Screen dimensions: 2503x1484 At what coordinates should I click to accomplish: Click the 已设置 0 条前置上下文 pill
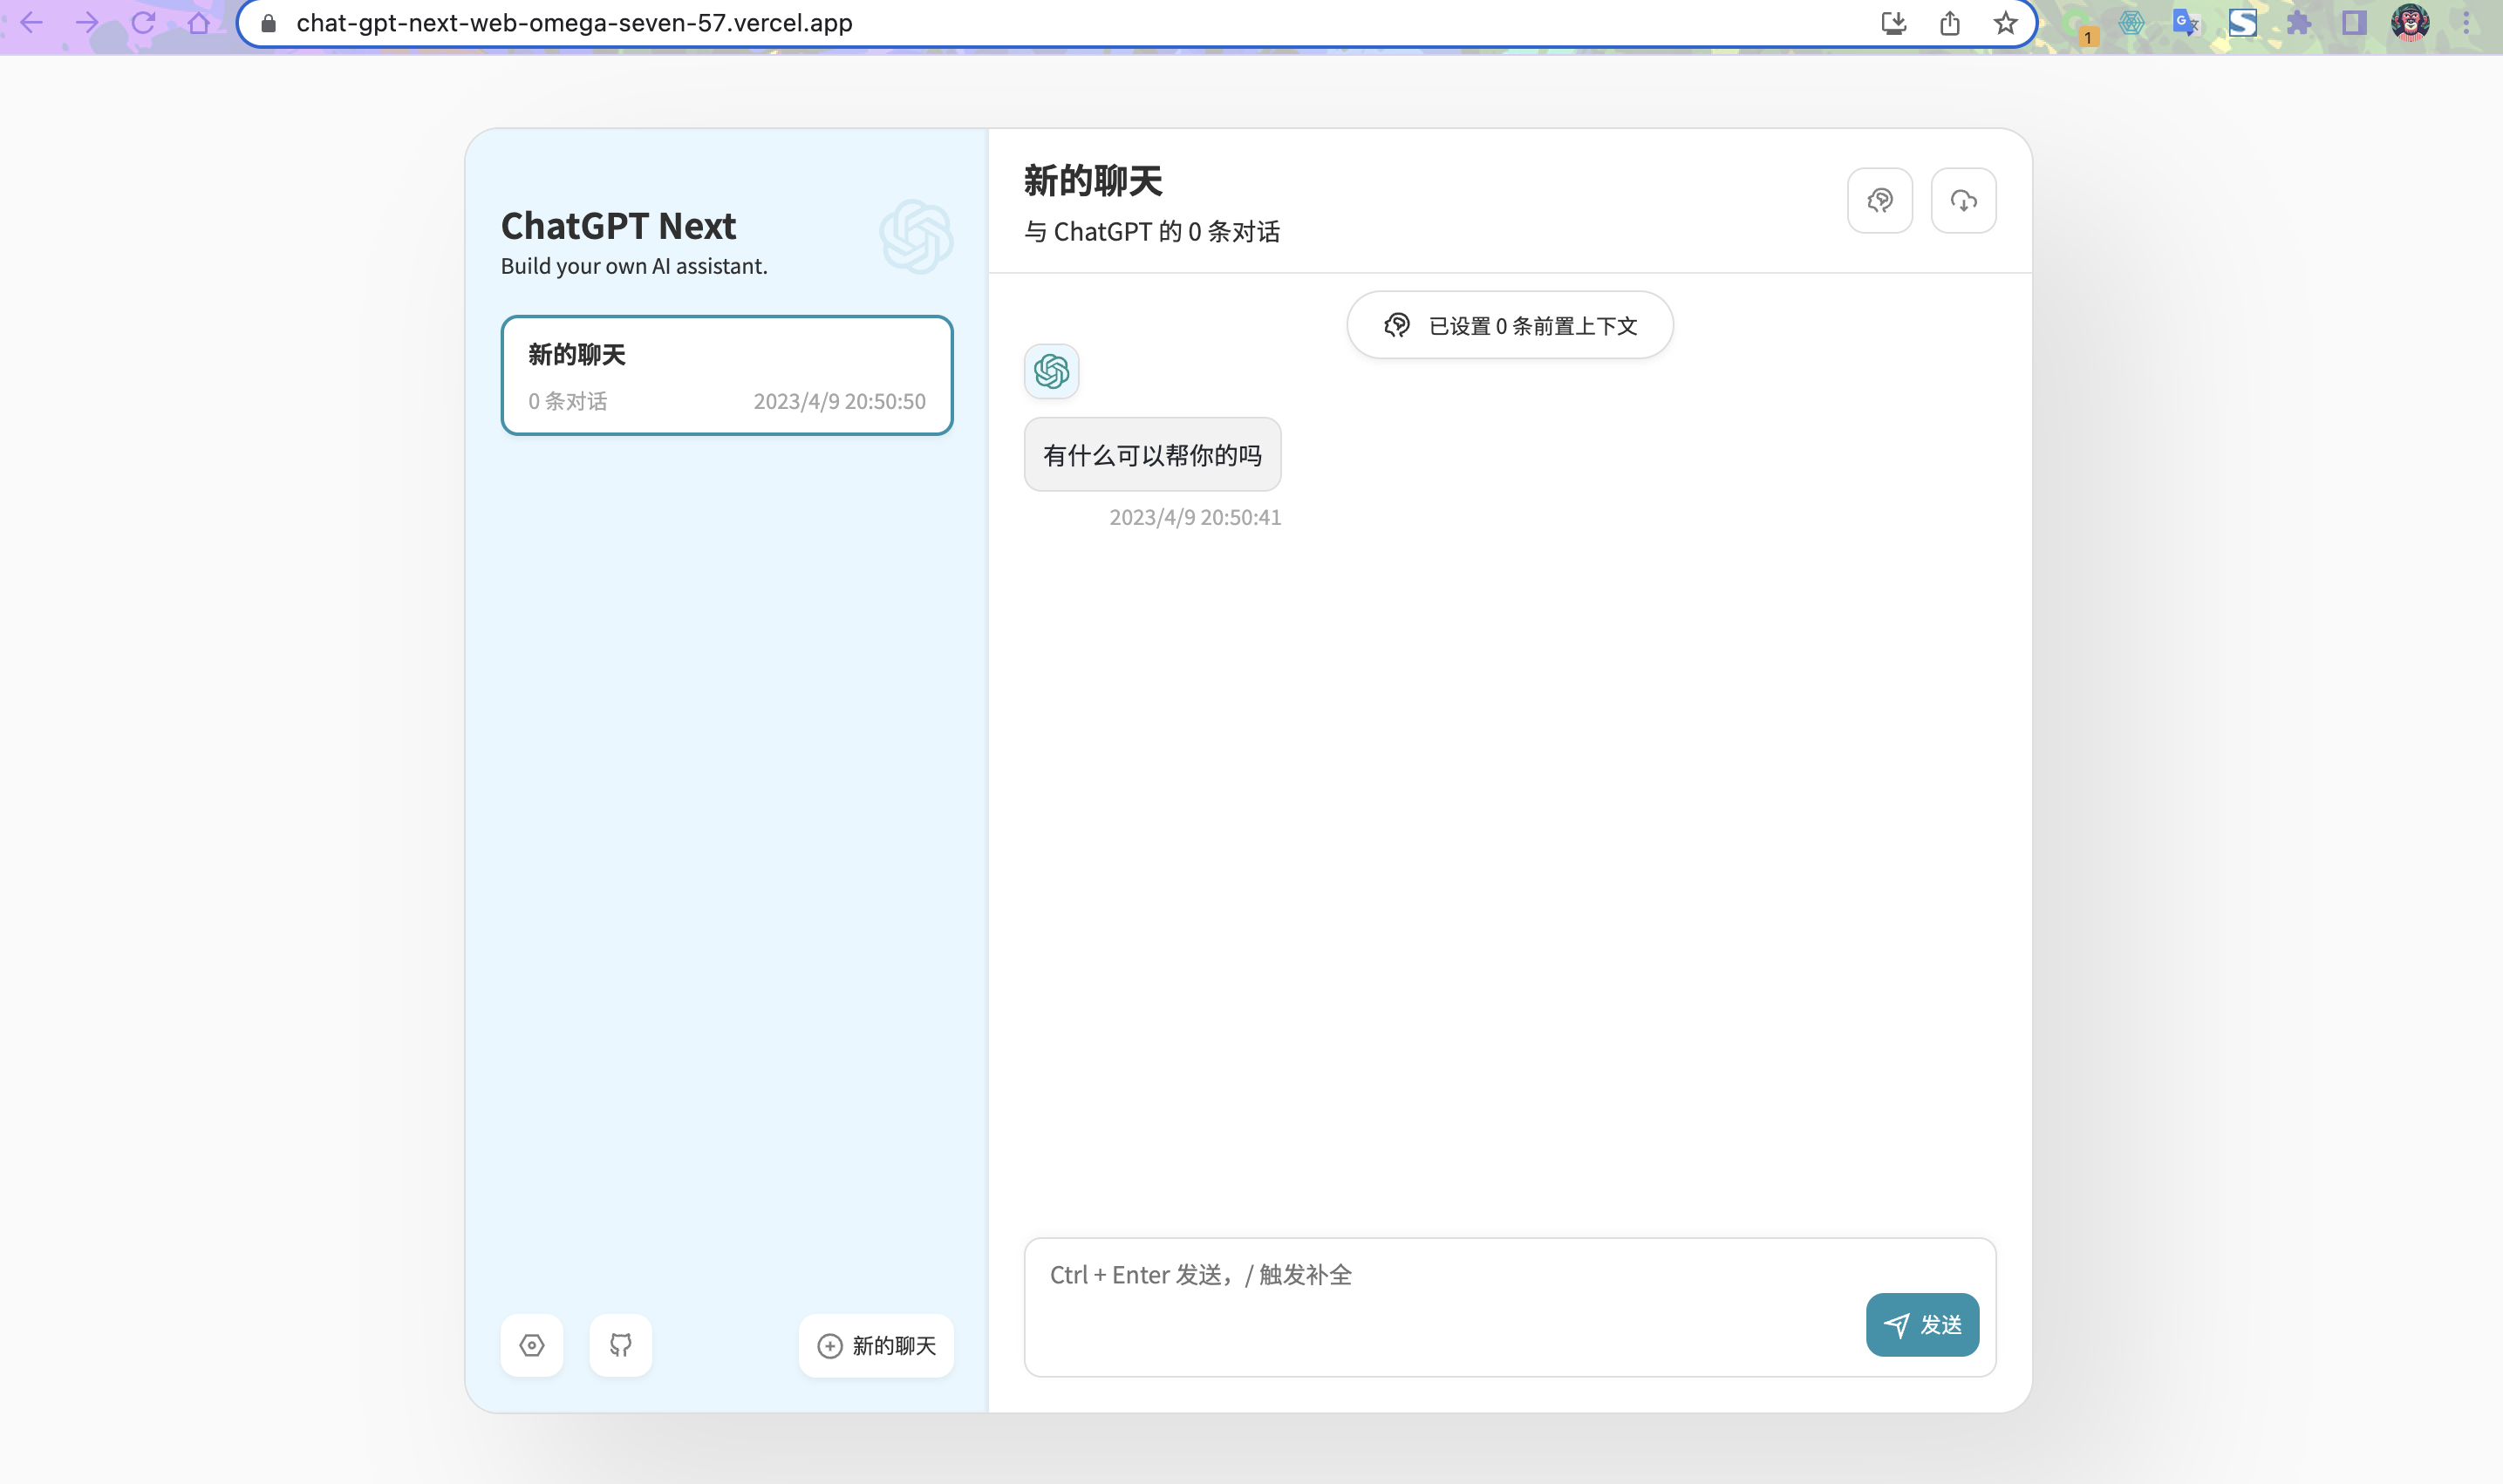(1509, 326)
